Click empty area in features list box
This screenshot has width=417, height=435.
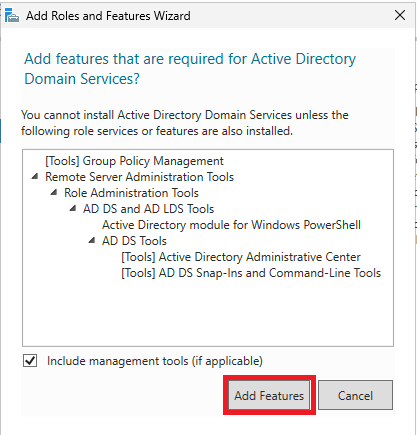click(208, 313)
